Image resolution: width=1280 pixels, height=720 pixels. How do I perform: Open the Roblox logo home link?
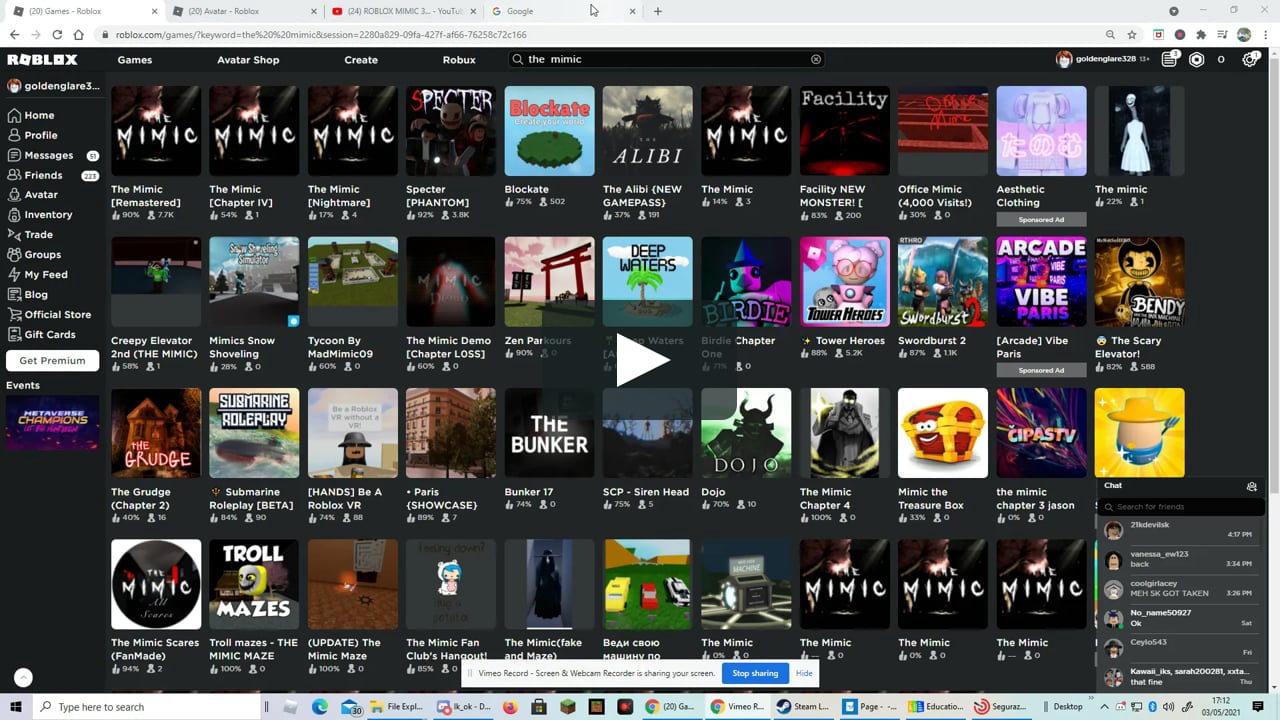click(42, 60)
